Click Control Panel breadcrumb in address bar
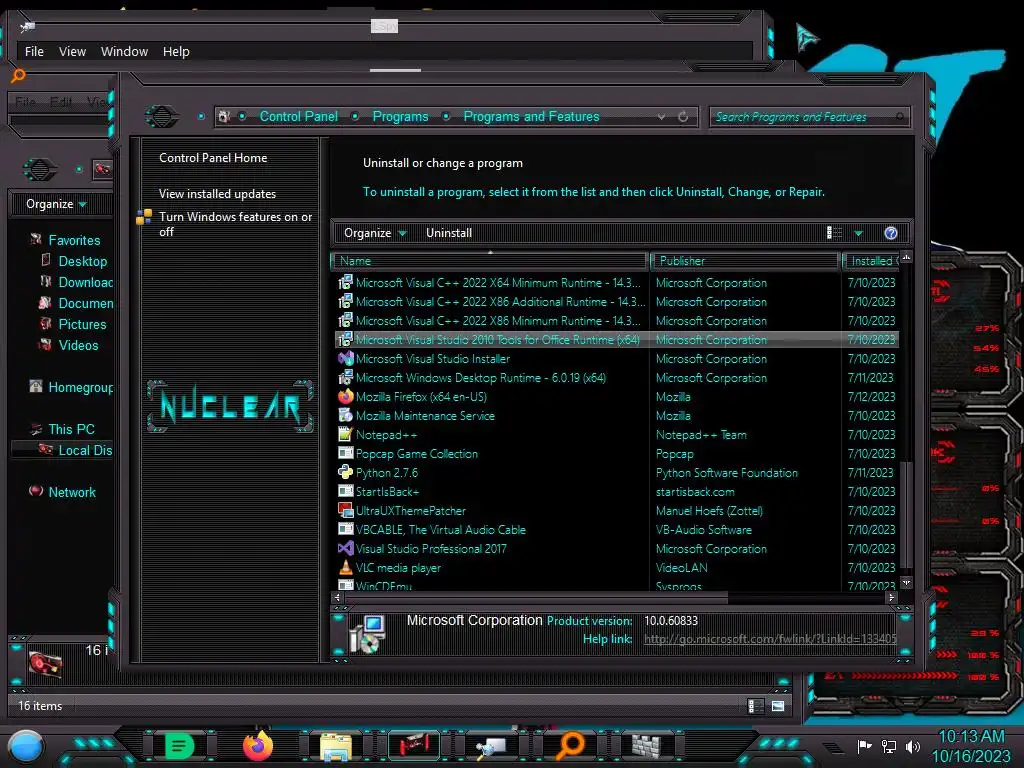Image resolution: width=1024 pixels, height=768 pixels. 298,117
